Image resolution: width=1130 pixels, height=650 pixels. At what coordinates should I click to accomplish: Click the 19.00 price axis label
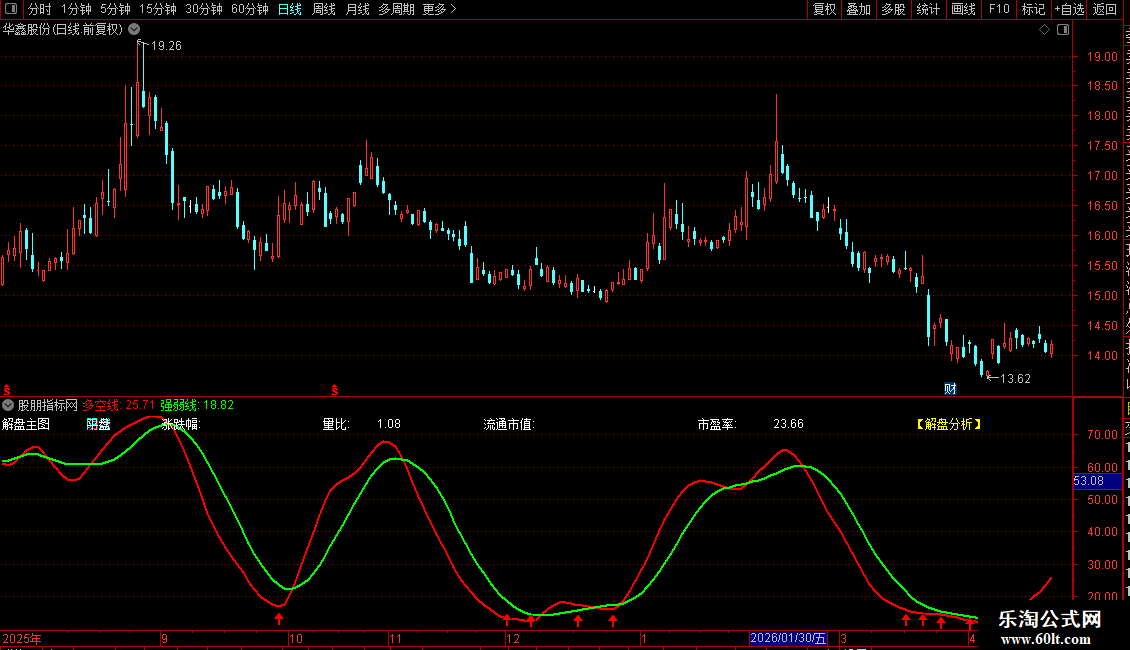click(x=1102, y=56)
